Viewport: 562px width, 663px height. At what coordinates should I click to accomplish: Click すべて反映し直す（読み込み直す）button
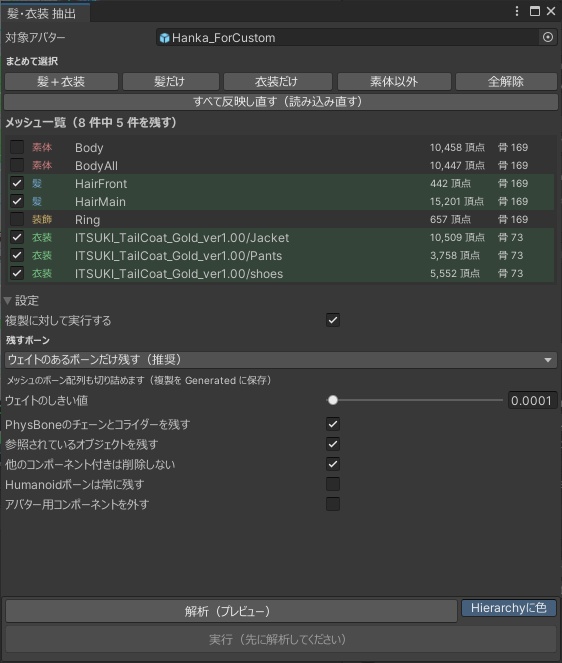[281, 102]
